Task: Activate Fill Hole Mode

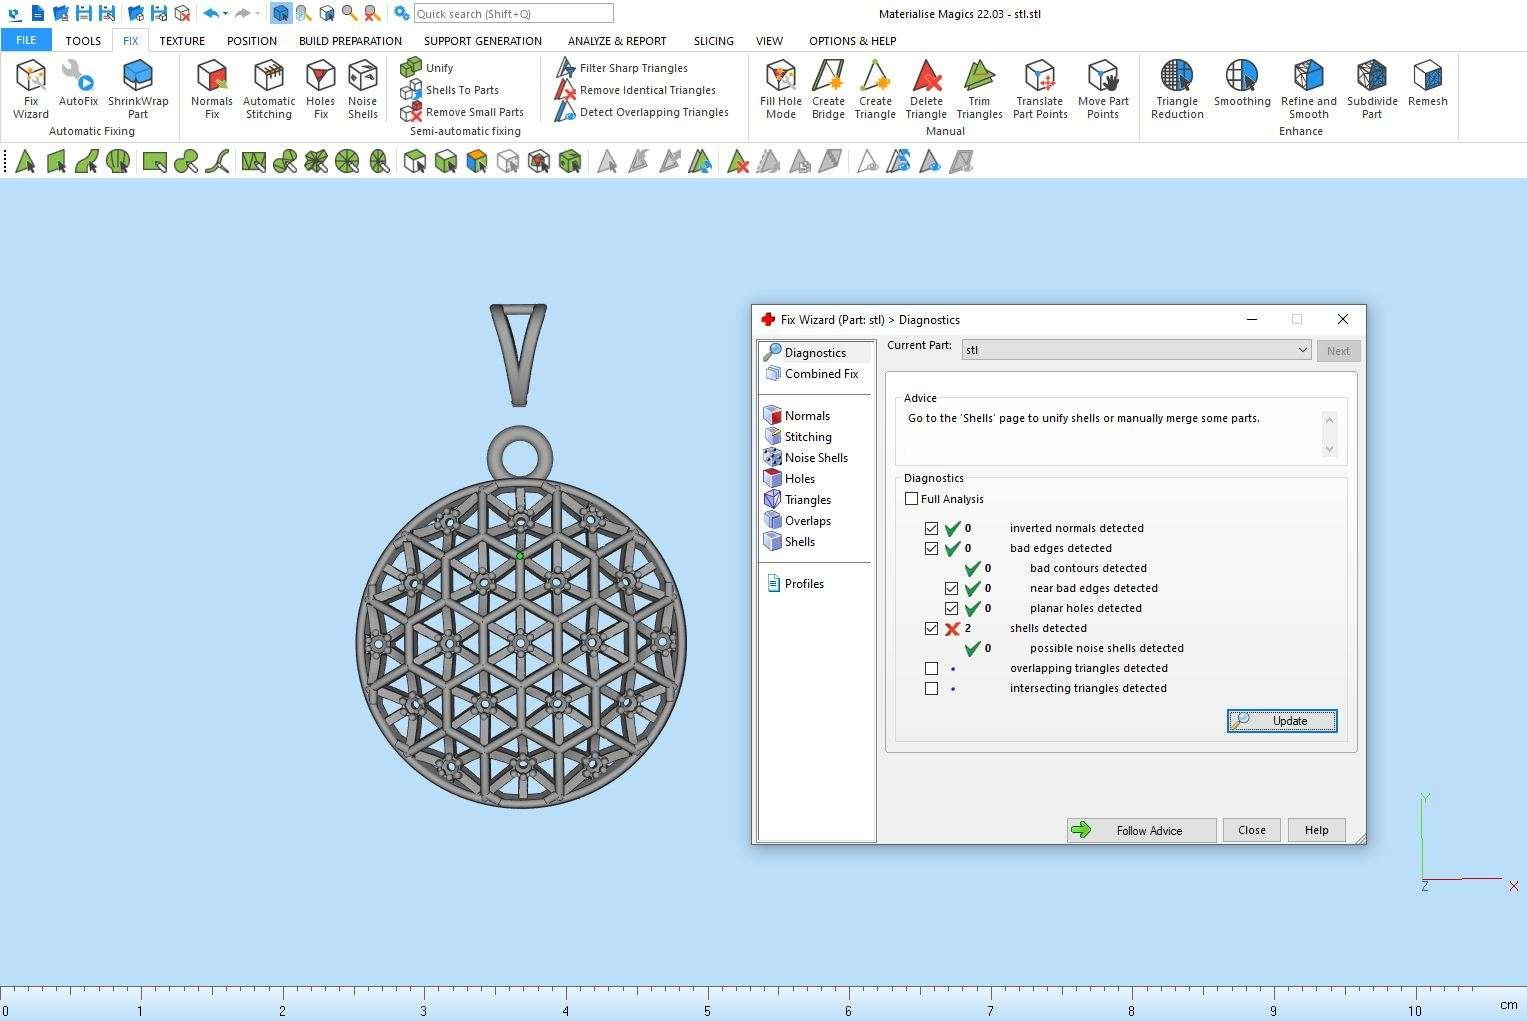Action: click(x=780, y=87)
